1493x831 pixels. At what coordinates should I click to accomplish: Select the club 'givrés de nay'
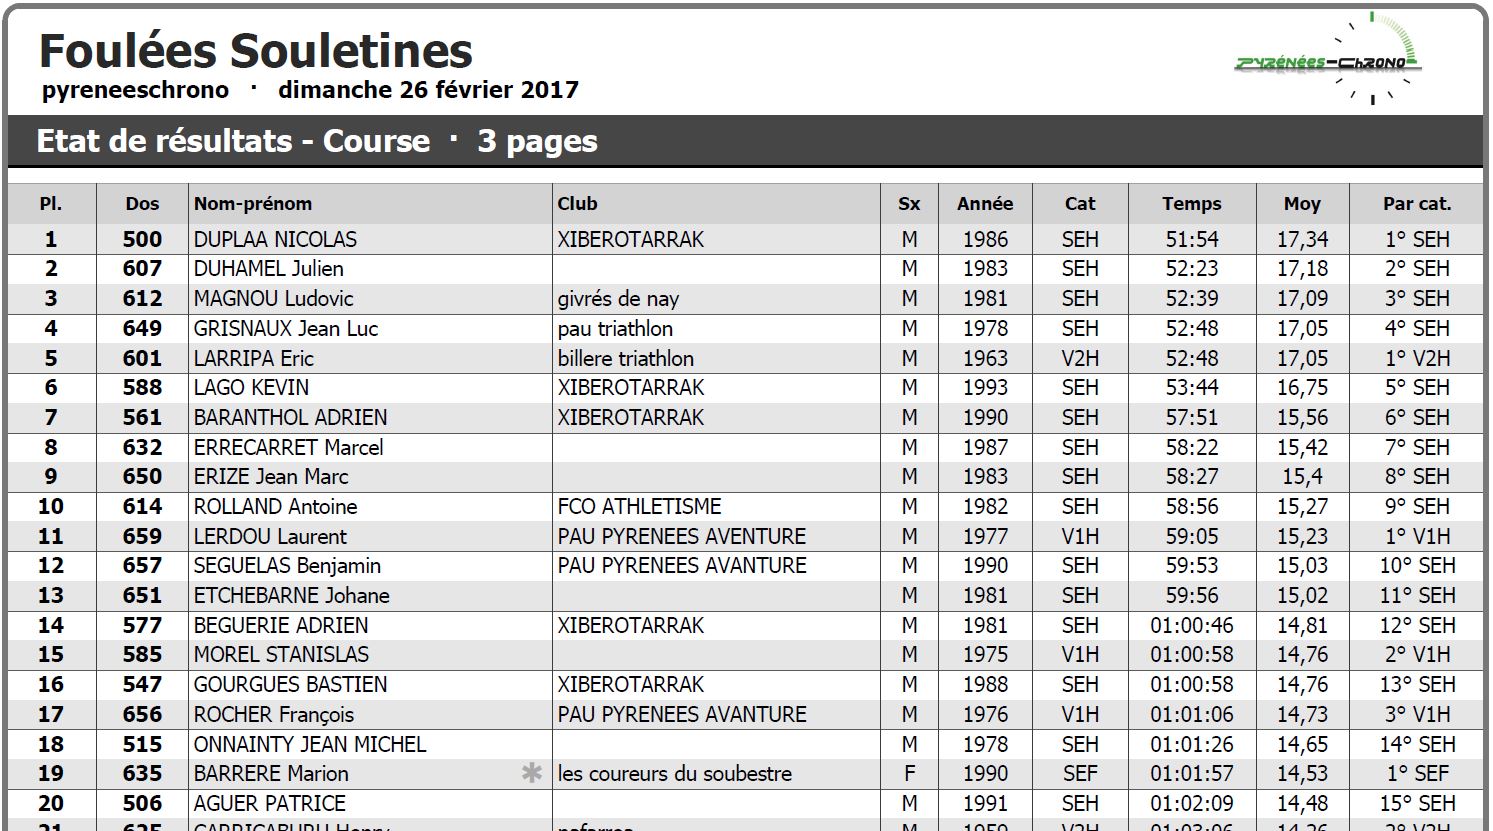coord(618,298)
